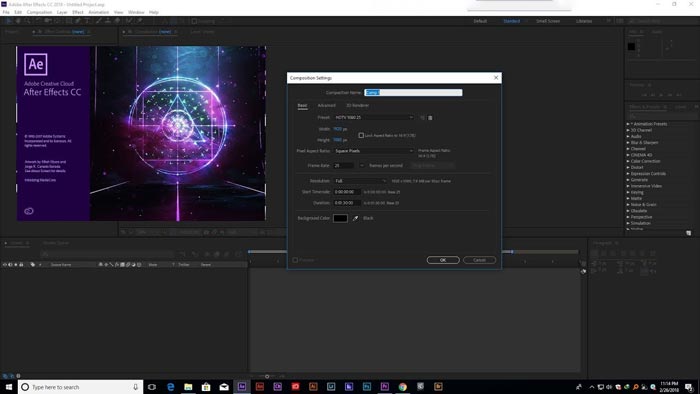
Task: Expand Keying effects category
Action: (x=628, y=192)
